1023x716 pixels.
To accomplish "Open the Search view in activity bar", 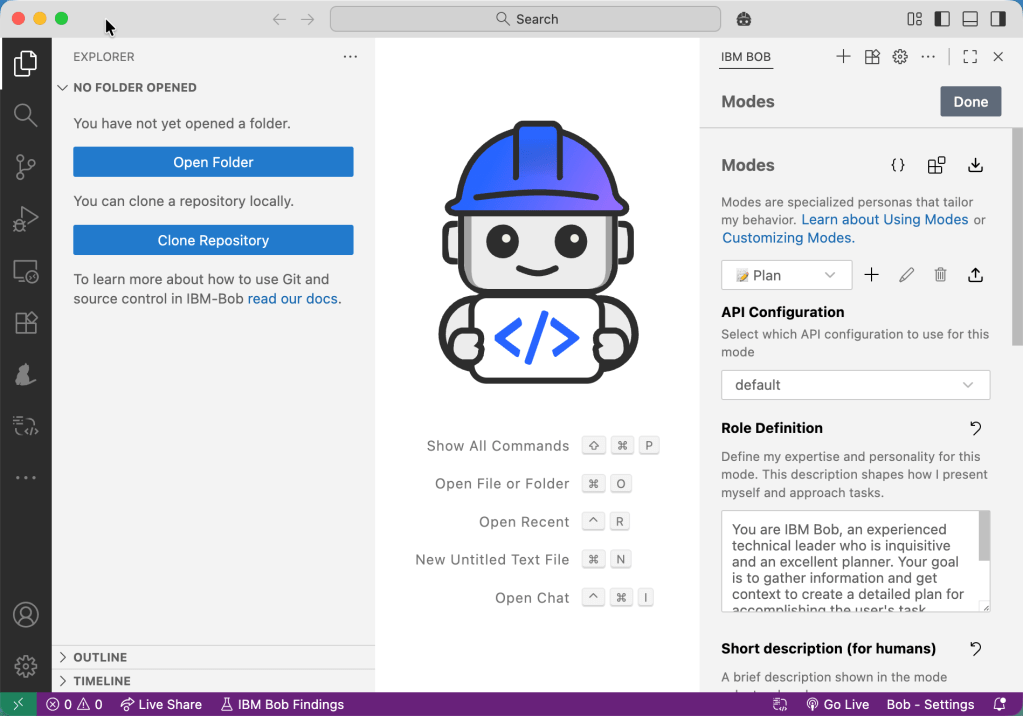I will point(25,115).
